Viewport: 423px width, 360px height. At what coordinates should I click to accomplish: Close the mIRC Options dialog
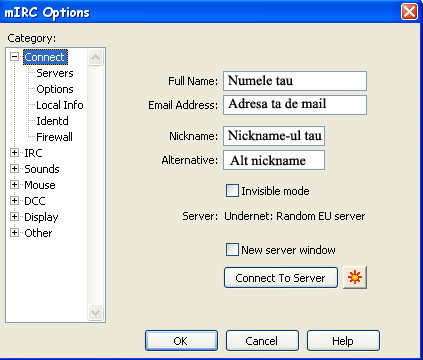409,12
